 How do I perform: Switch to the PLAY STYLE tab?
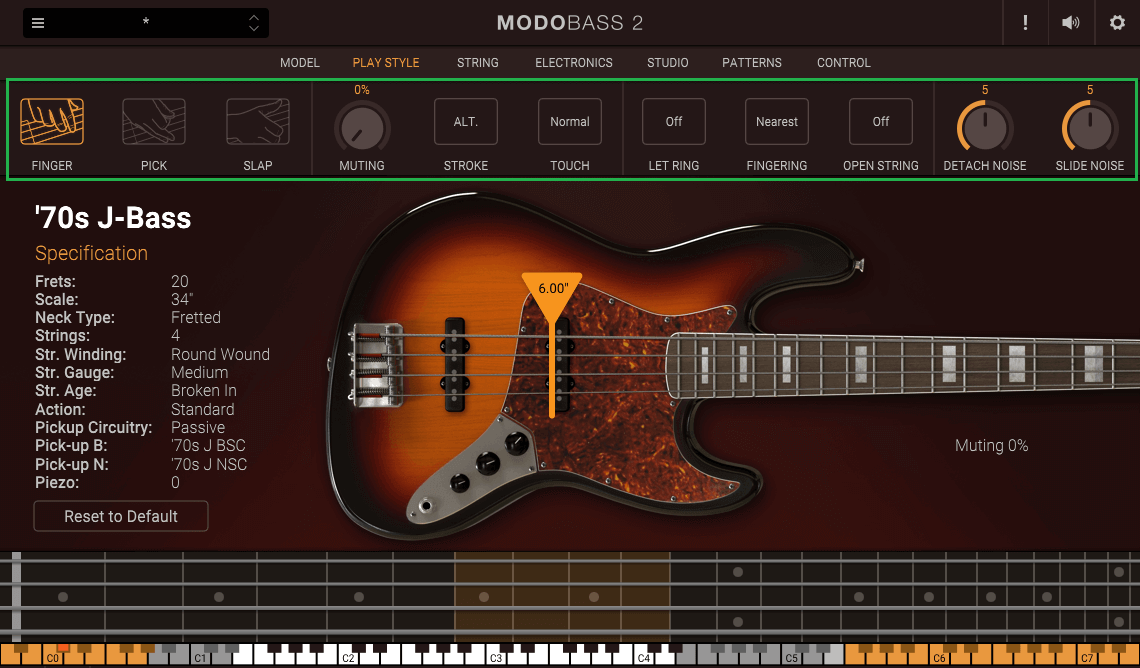(x=385, y=63)
